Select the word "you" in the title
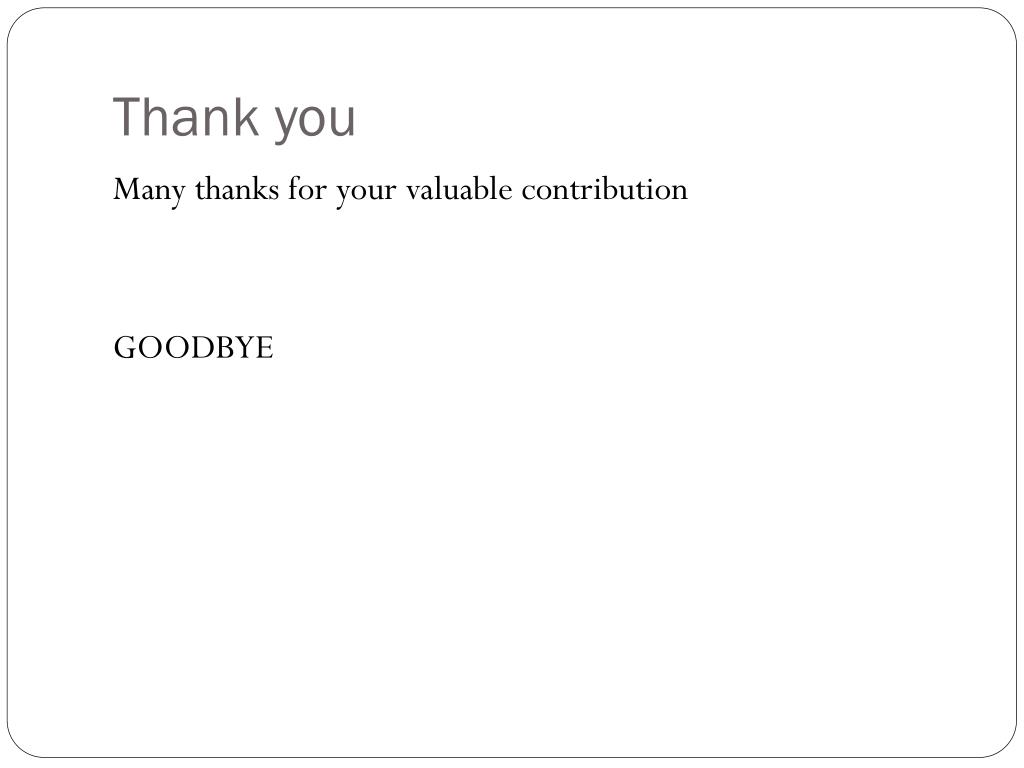The width and height of the screenshot is (1024, 768). tap(315, 123)
